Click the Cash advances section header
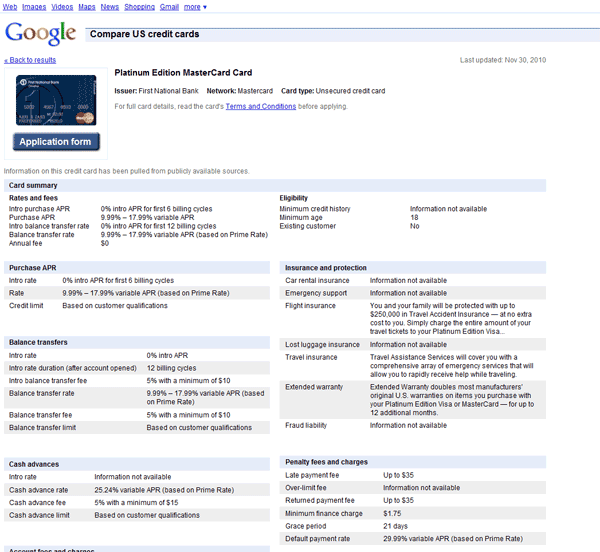 [137, 464]
